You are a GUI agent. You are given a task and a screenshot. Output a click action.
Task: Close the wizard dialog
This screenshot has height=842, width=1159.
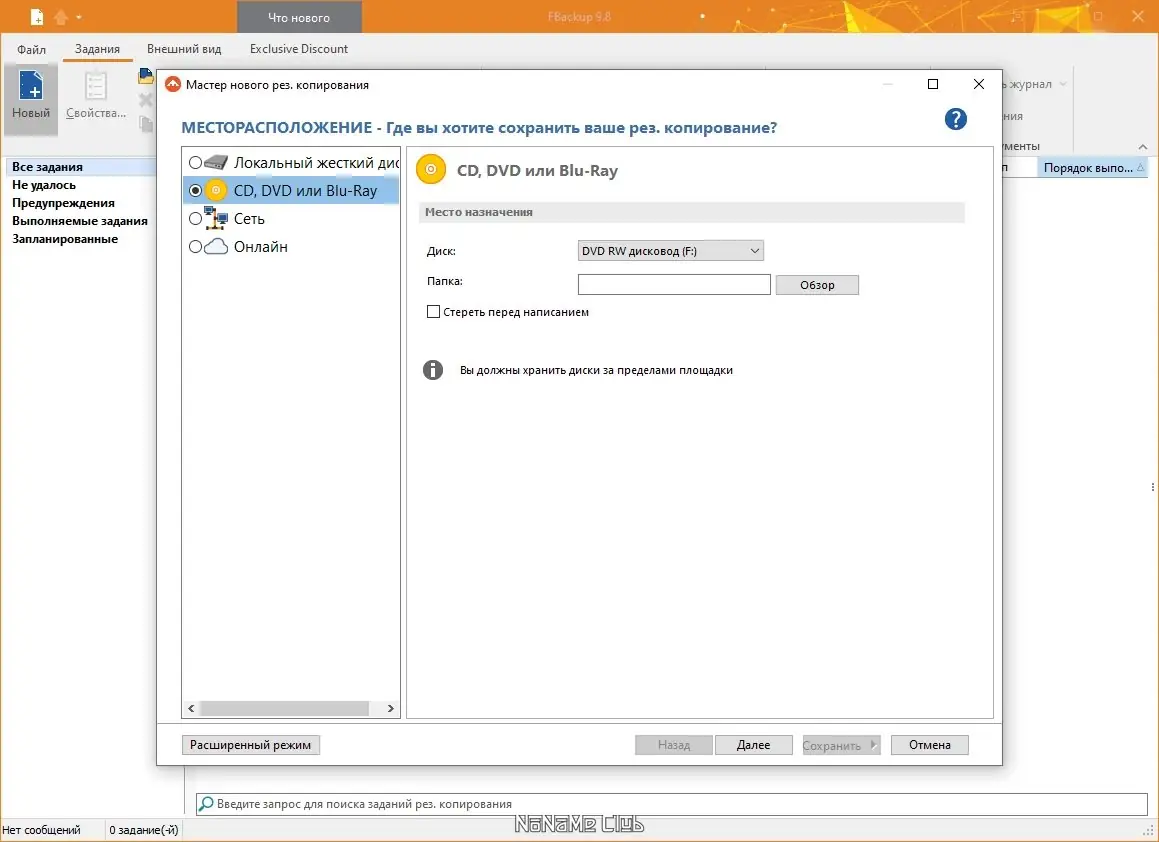[x=979, y=84]
